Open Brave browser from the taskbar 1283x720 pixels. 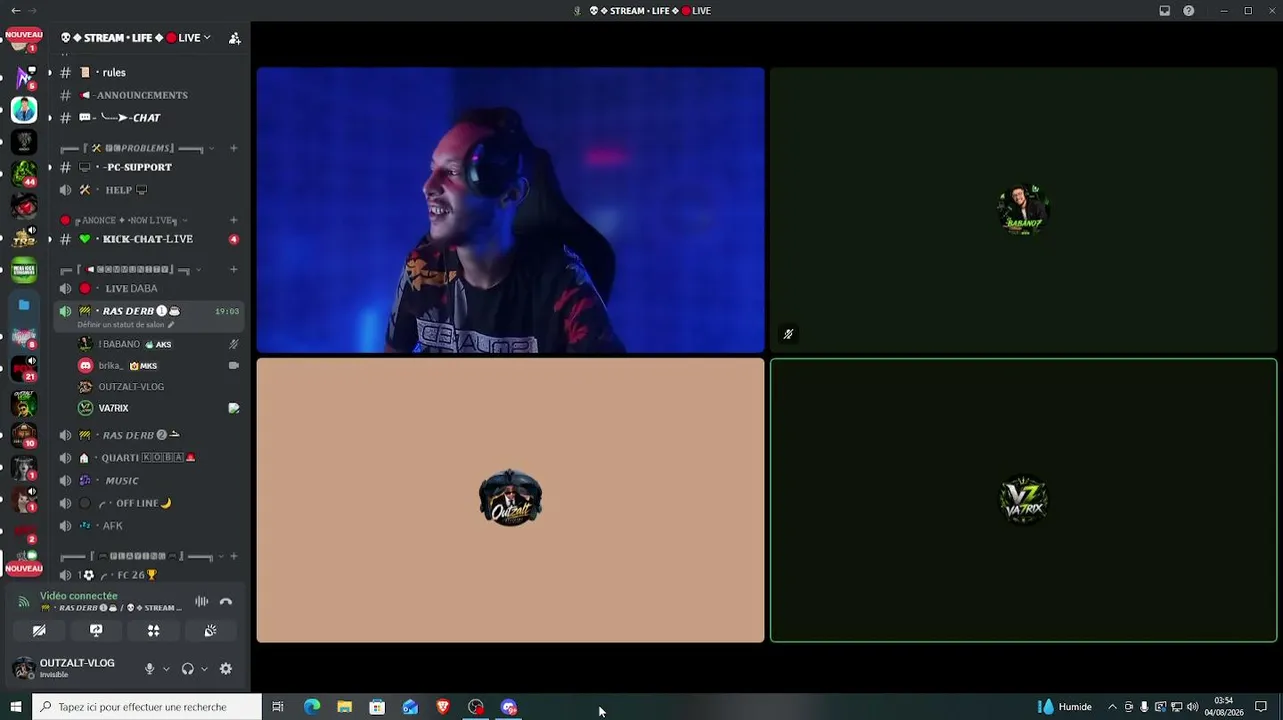[x=443, y=707]
